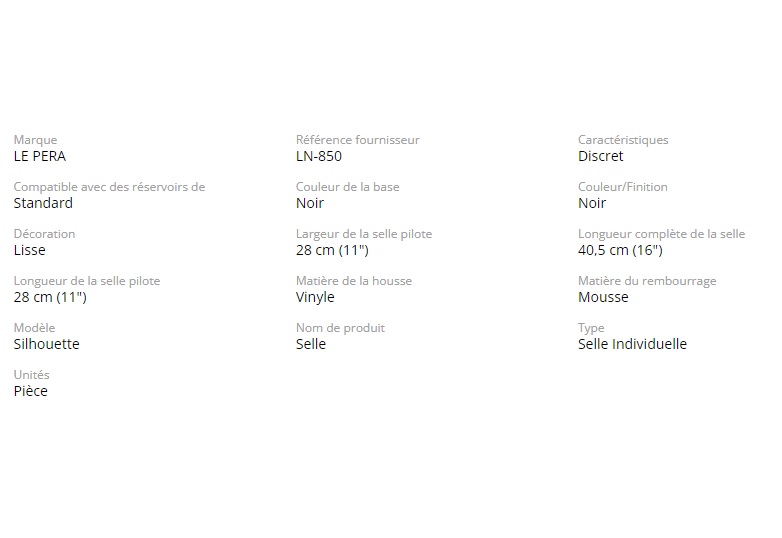Select the Selle Individuelle type value
The image size is (782, 538).
(x=632, y=344)
